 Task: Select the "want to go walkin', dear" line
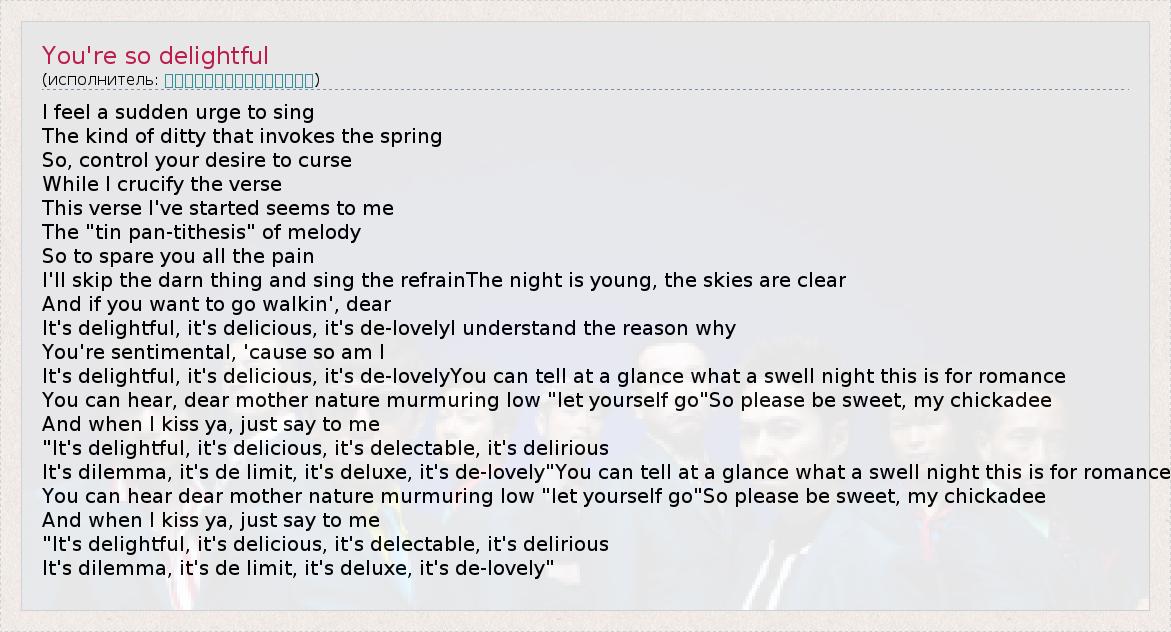point(216,304)
